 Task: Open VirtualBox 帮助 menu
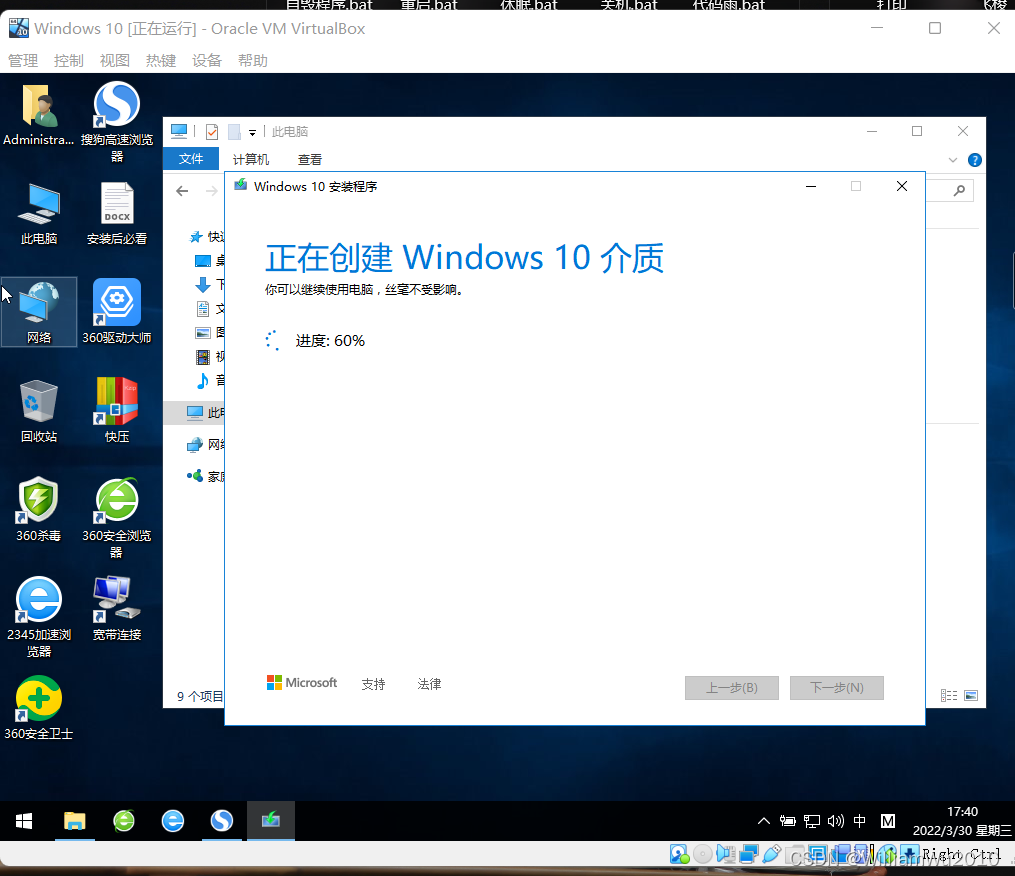pyautogui.click(x=252, y=61)
